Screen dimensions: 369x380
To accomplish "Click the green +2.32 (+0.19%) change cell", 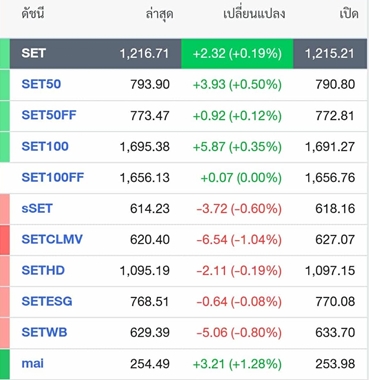I will pyautogui.click(x=237, y=54).
